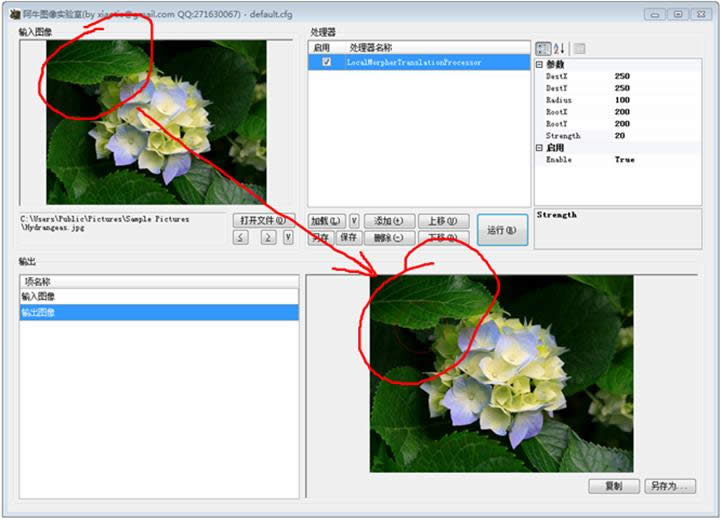Click the alphabetical sort icon in property grid
Screen dimensions: 722x520
(x=559, y=48)
